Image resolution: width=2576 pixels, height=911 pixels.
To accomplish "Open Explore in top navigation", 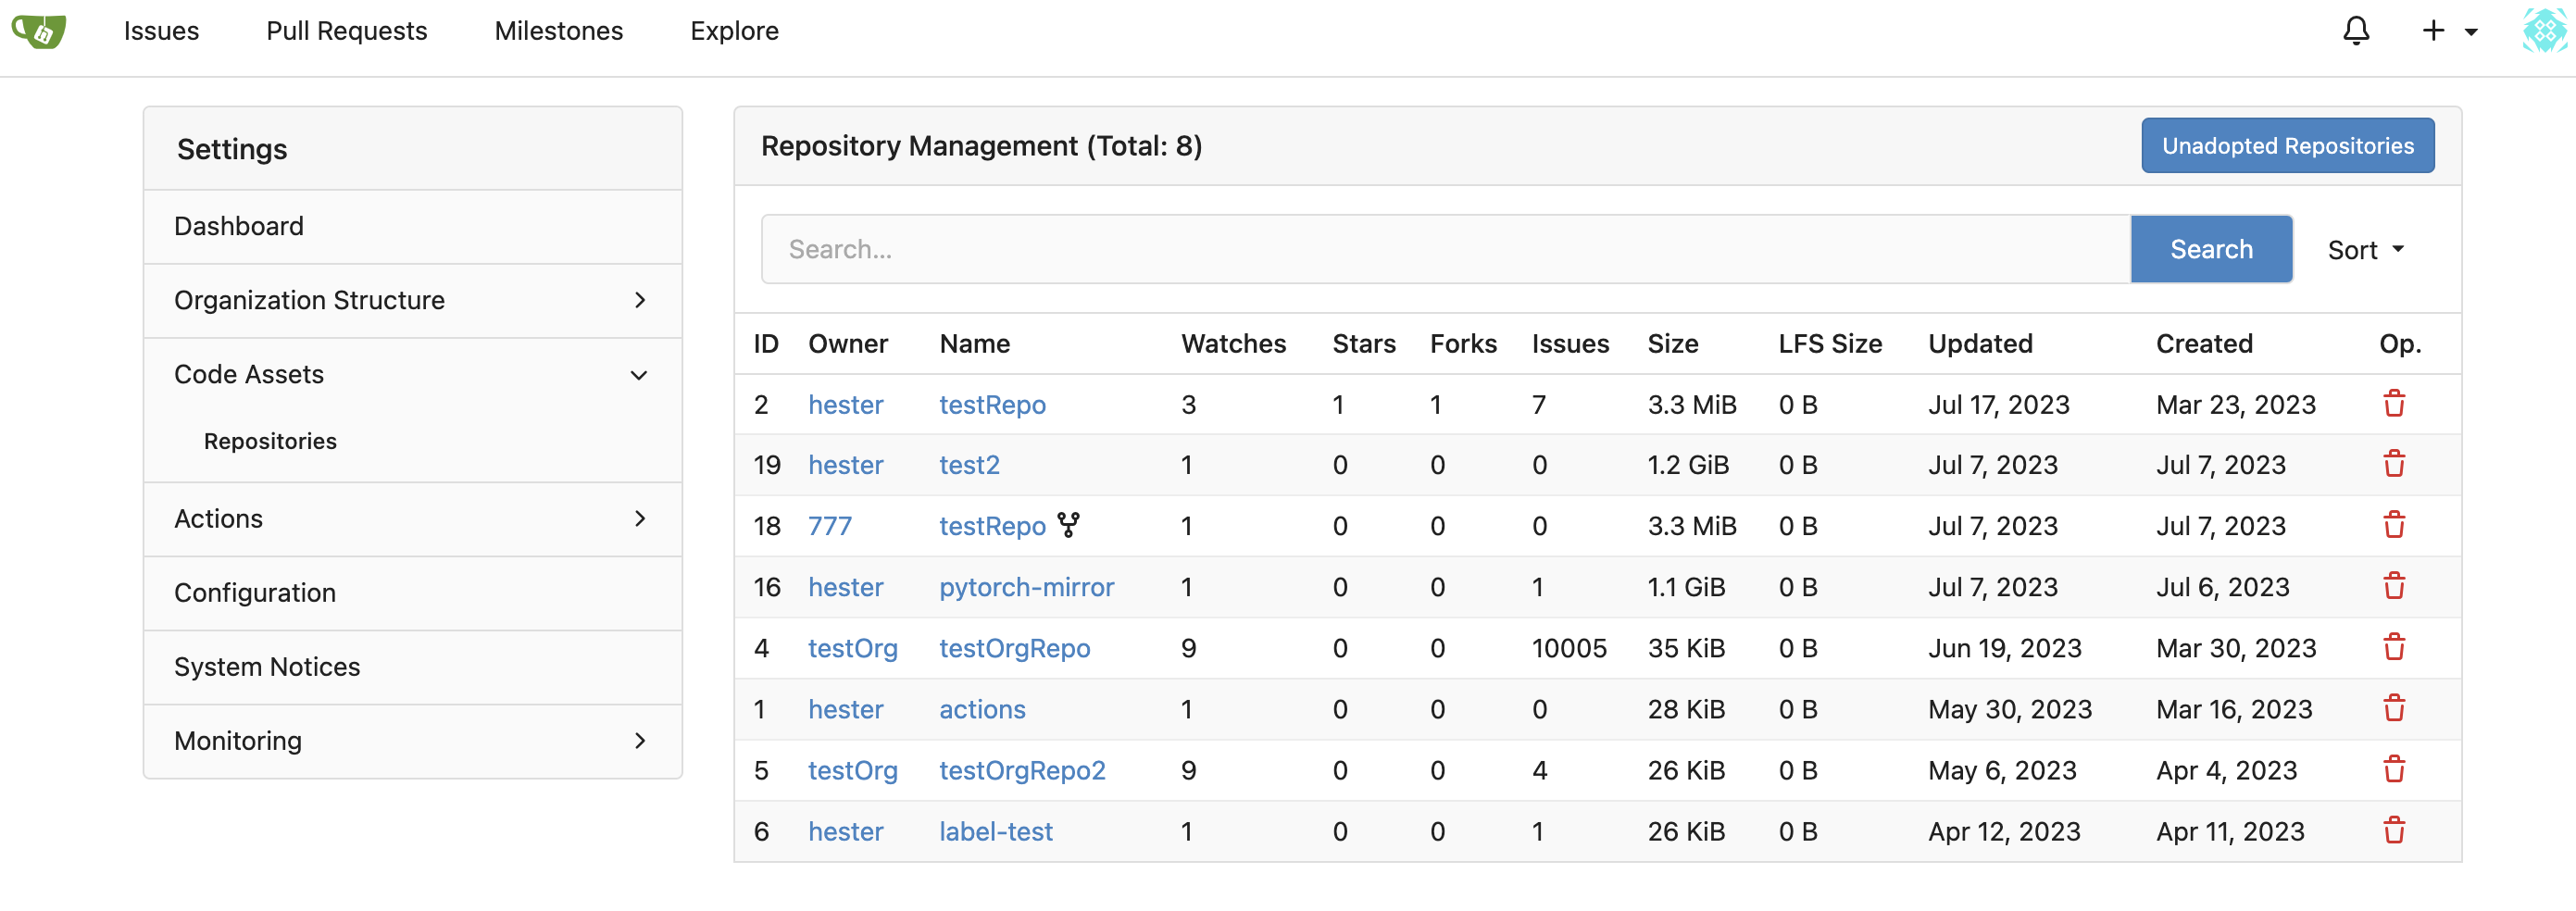I will coord(734,31).
